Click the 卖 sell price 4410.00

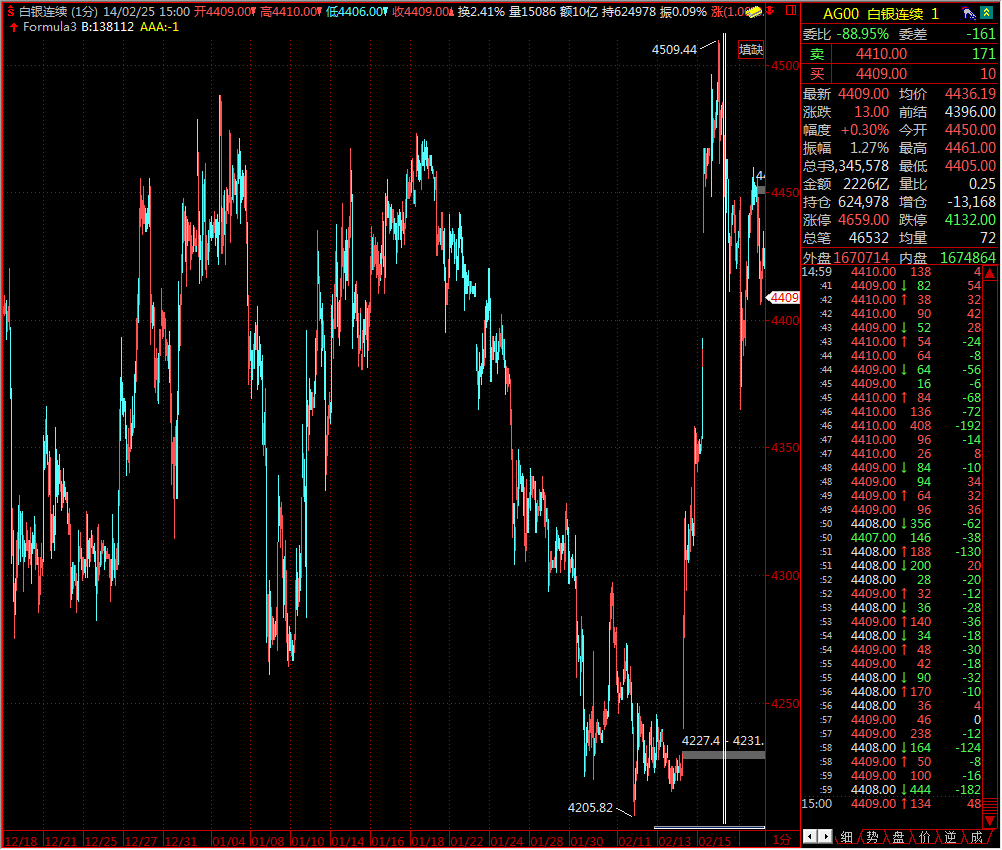(881, 54)
